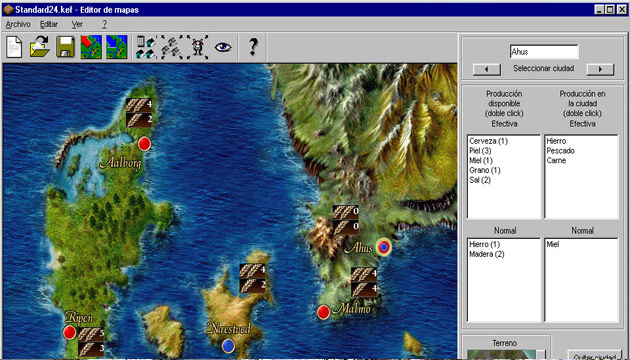Viewport: 630px width, 360px height.
Task: Click the upper grain icon above Naestved showing 4
Action: point(253,271)
